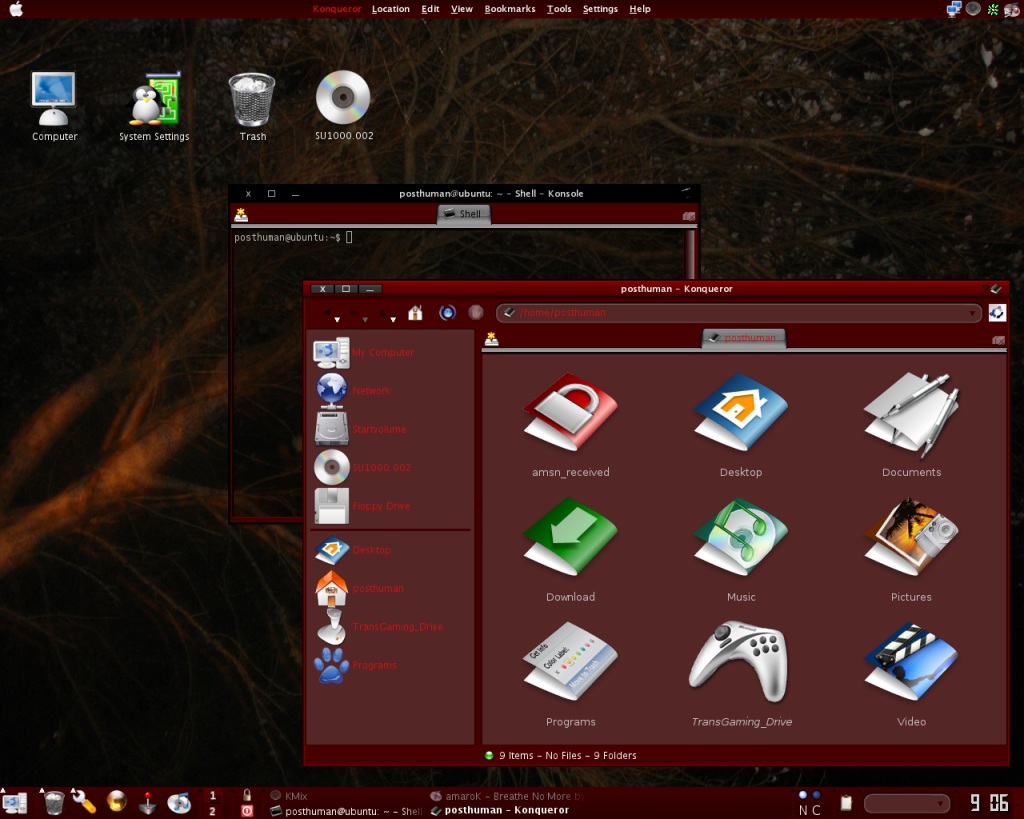
Task: Open the Tools menu
Action: point(559,9)
